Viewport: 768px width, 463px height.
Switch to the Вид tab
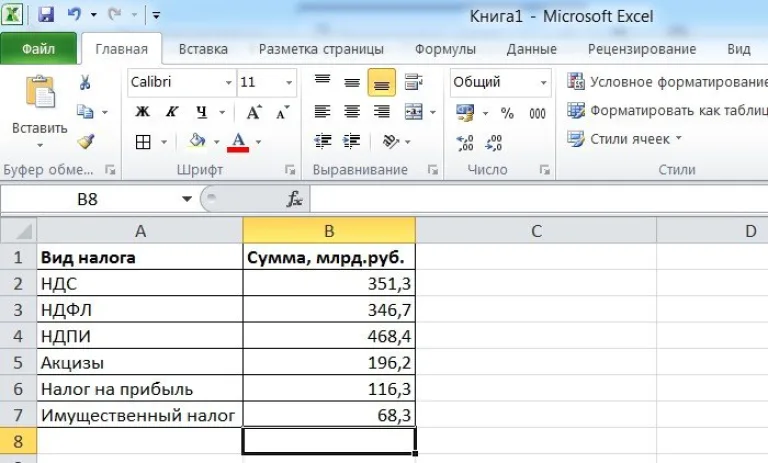pyautogui.click(x=739, y=49)
